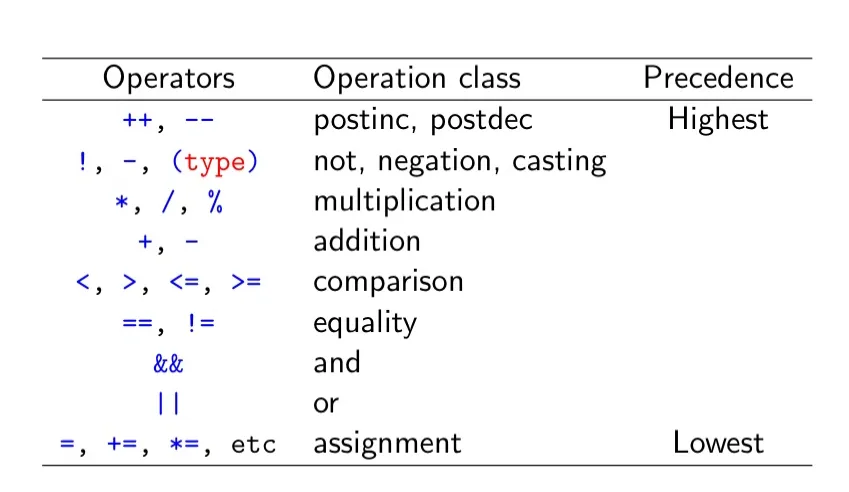Select the =, +=, *=, etc operators cell
Image resolution: width=849 pixels, height=492 pixels.
(x=168, y=444)
